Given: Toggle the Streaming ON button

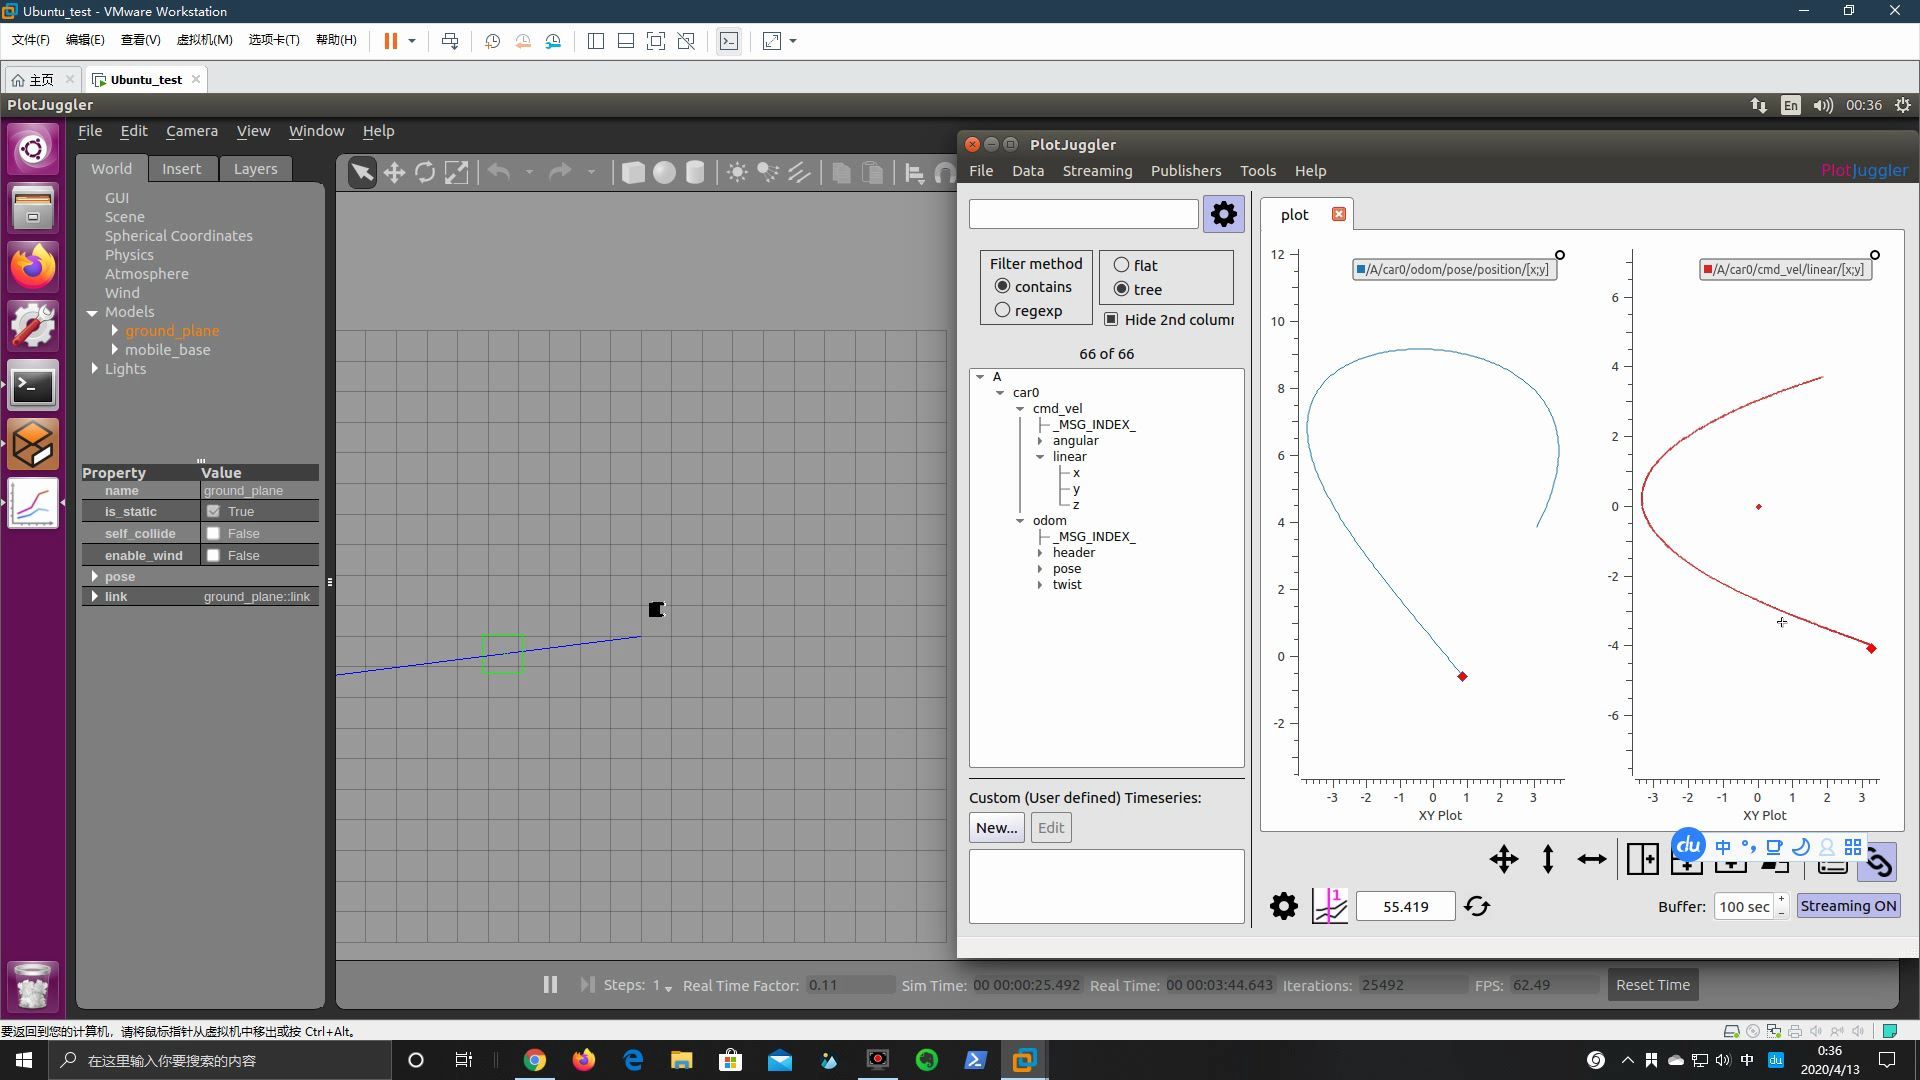Looking at the screenshot, I should tap(1848, 906).
